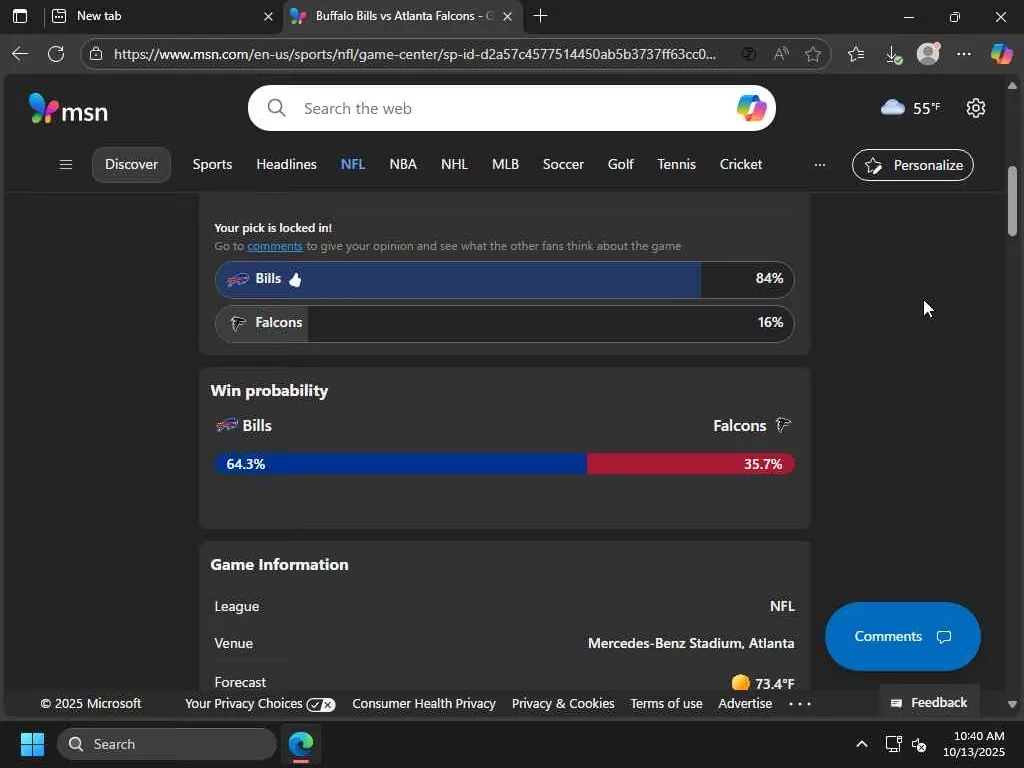Click the Bills 64.3% win probability bar
Image resolution: width=1024 pixels, height=768 pixels.
pos(400,464)
